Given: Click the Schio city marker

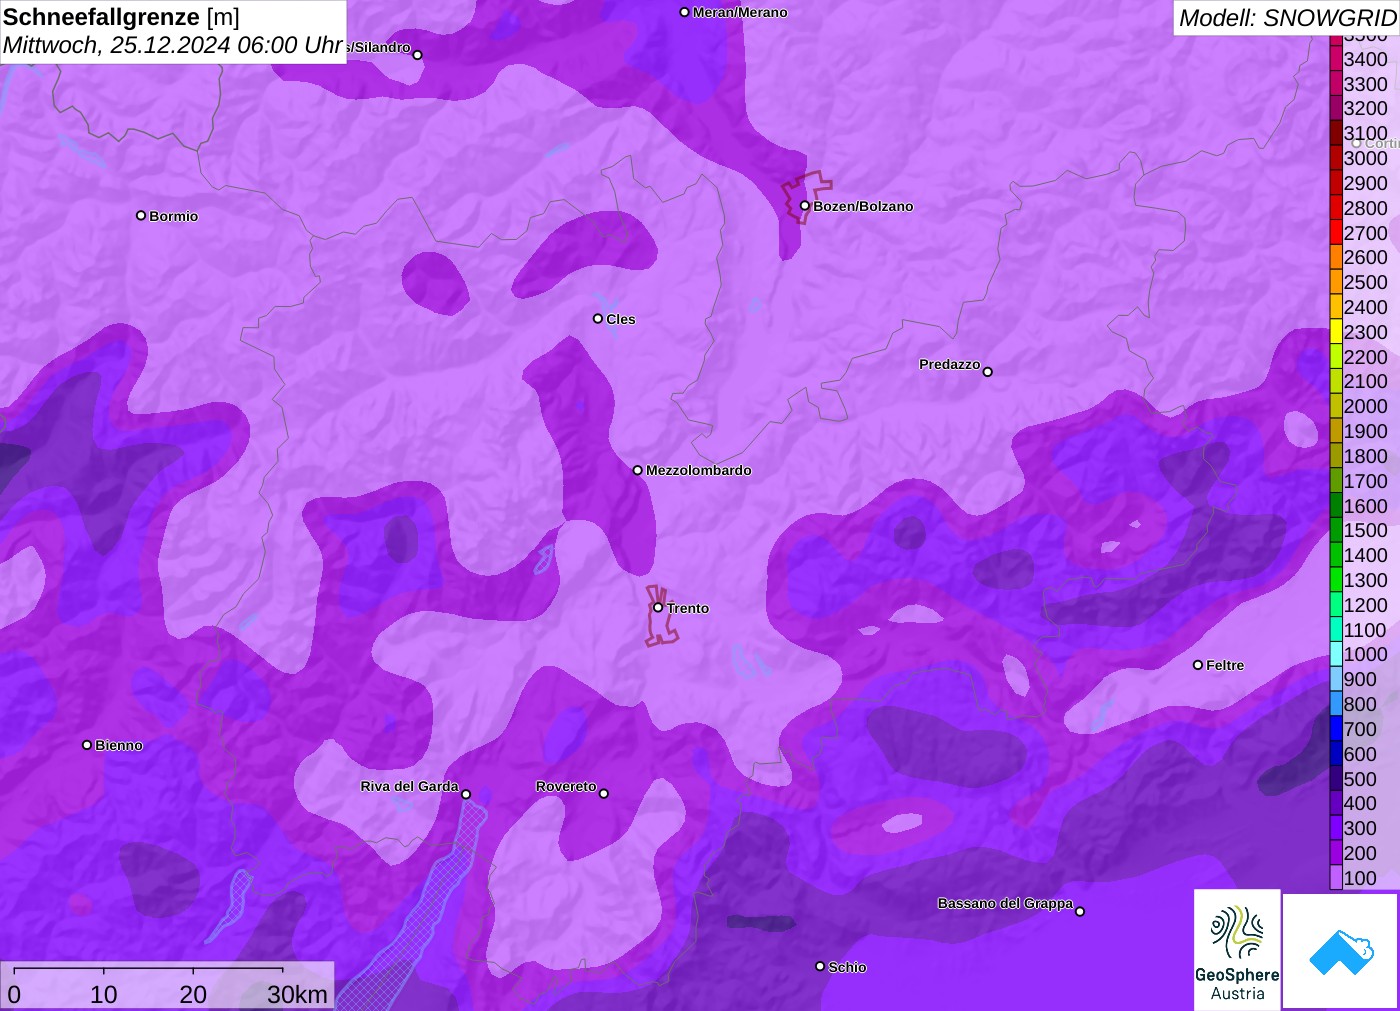Looking at the screenshot, I should pos(820,966).
